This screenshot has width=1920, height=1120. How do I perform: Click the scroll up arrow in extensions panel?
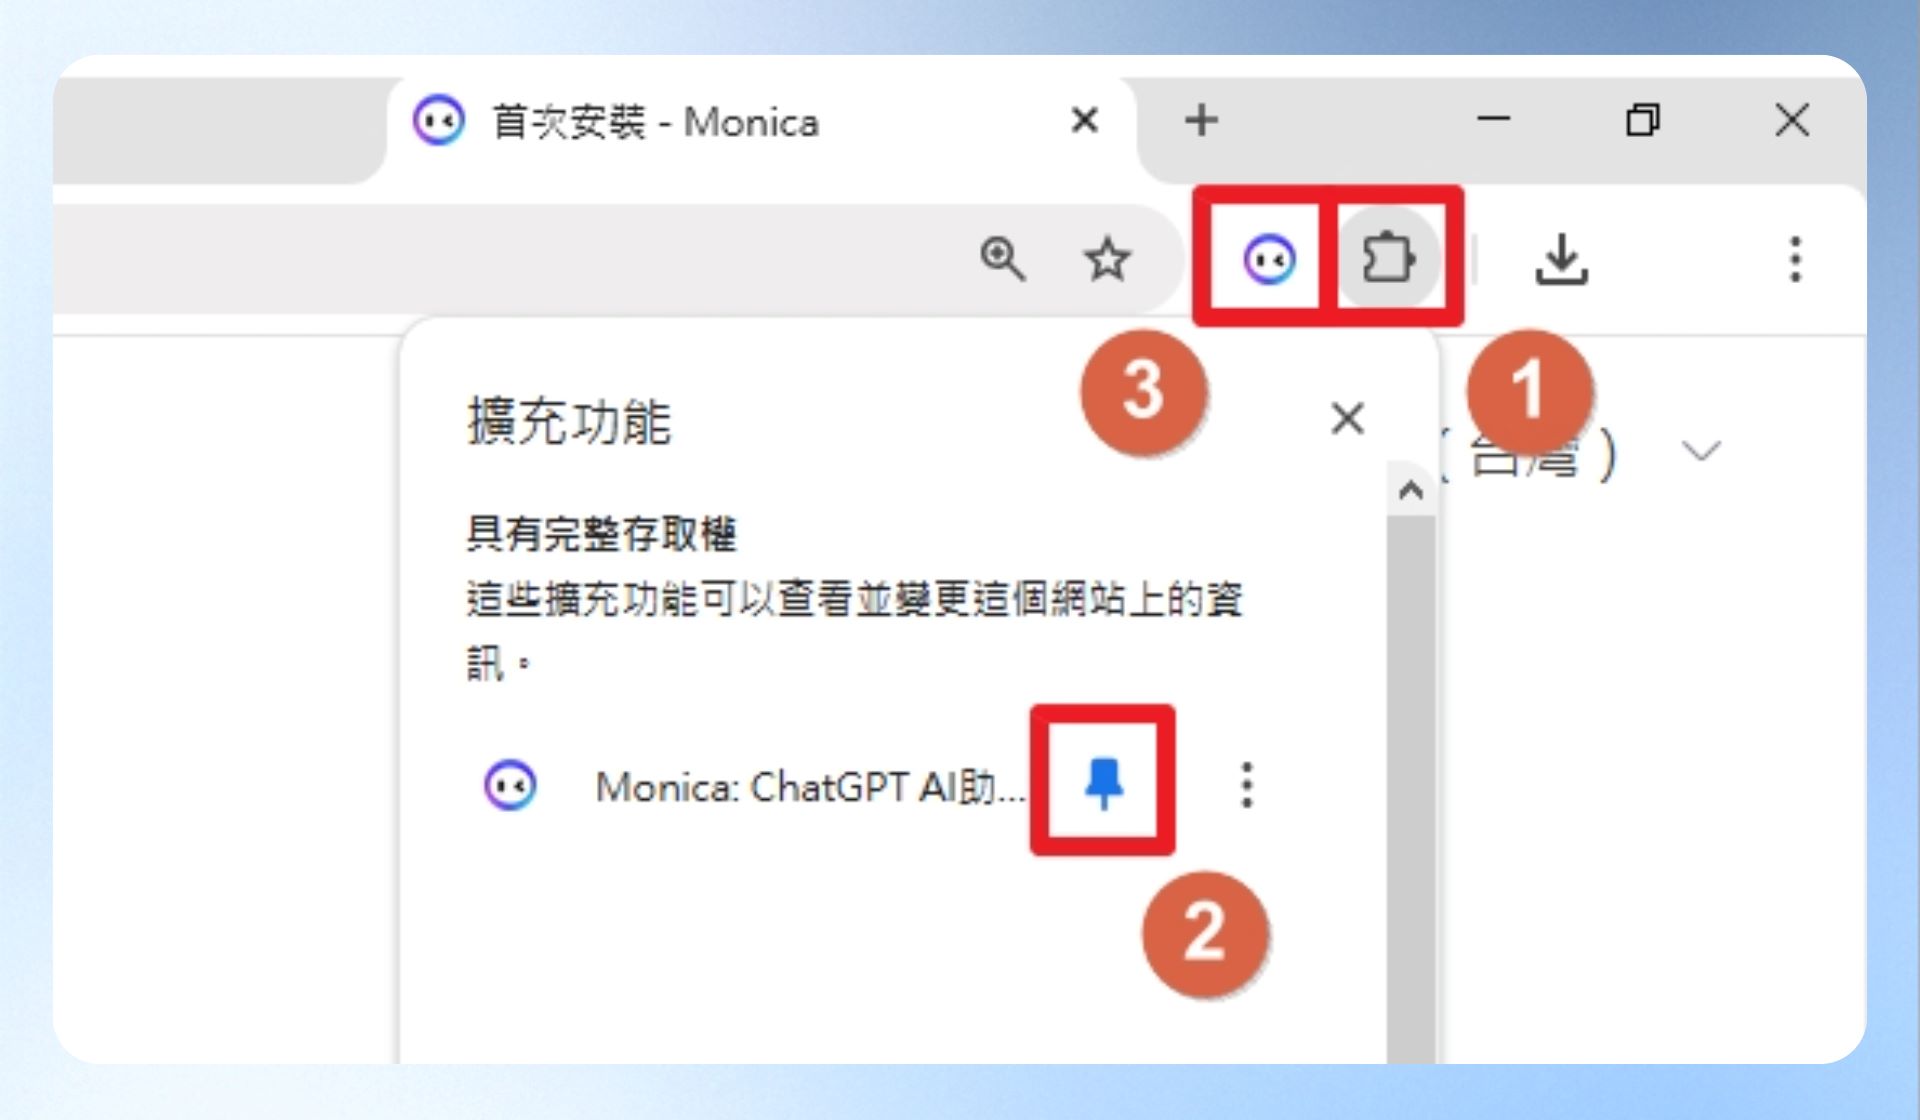(1411, 490)
